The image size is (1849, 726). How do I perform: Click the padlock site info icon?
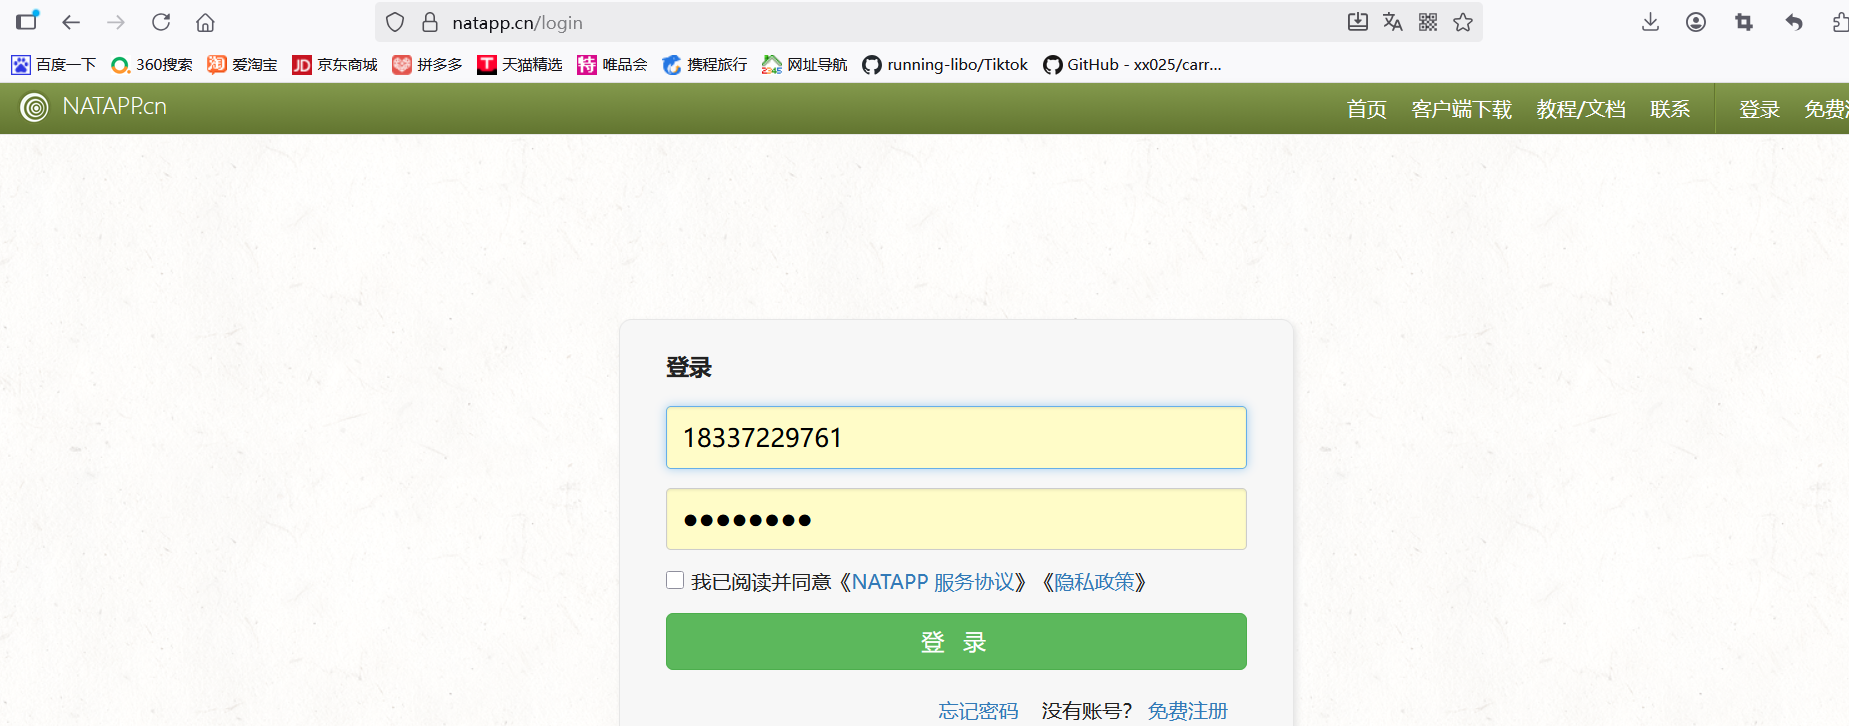pos(430,22)
